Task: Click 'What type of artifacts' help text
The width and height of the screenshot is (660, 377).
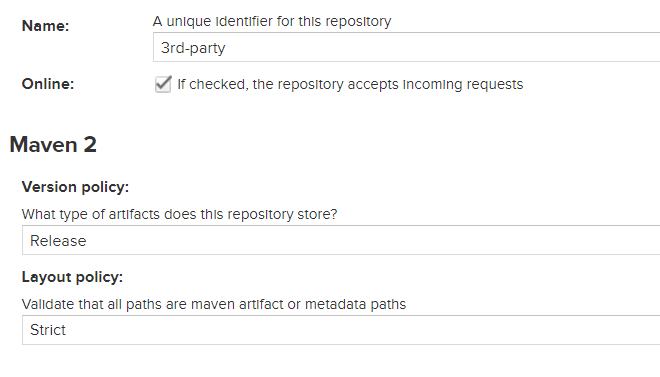Action: (x=179, y=214)
